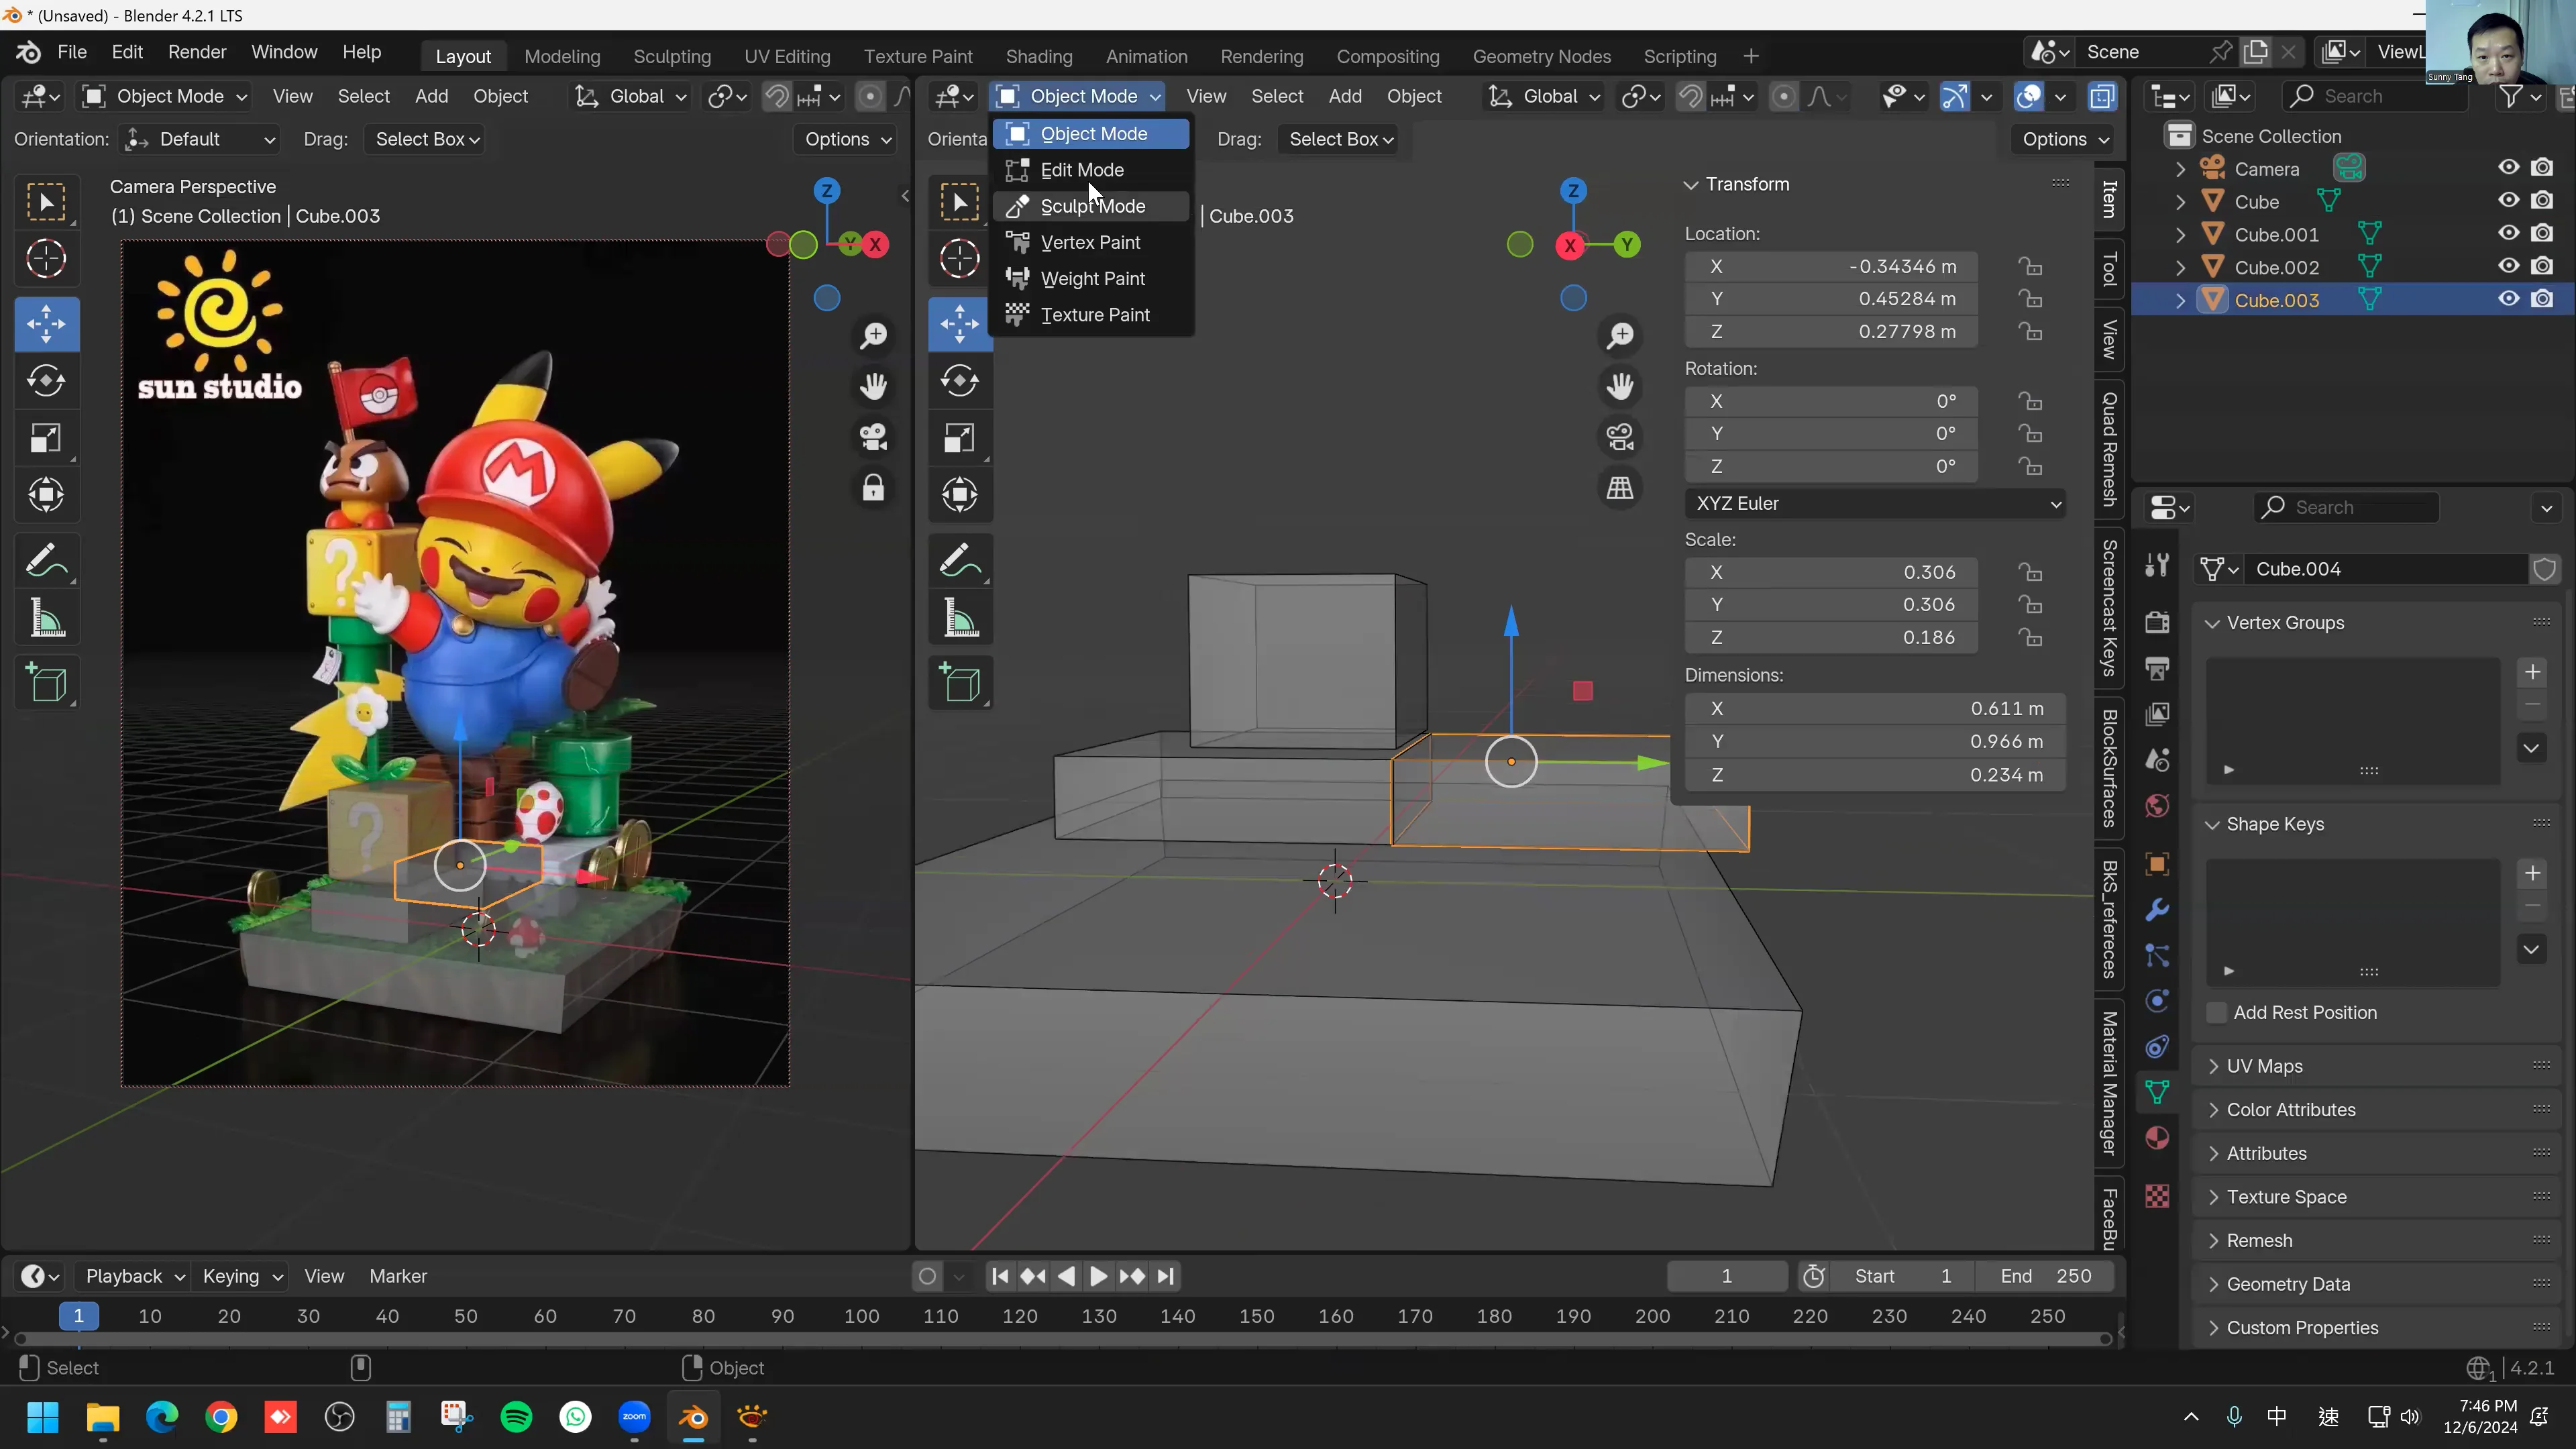This screenshot has width=2576, height=1449.
Task: Choose Sculpt Mode from the mode menu
Action: pos(1092,206)
